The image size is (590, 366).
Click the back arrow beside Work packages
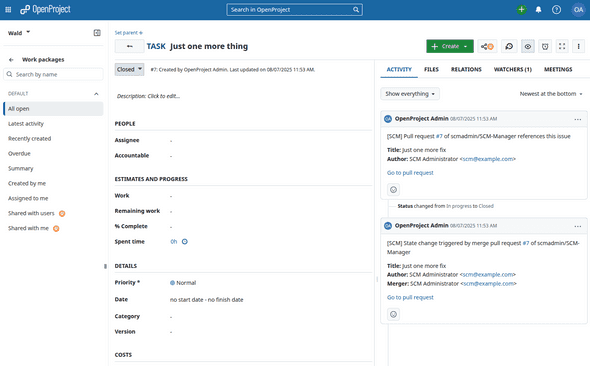coord(11,59)
